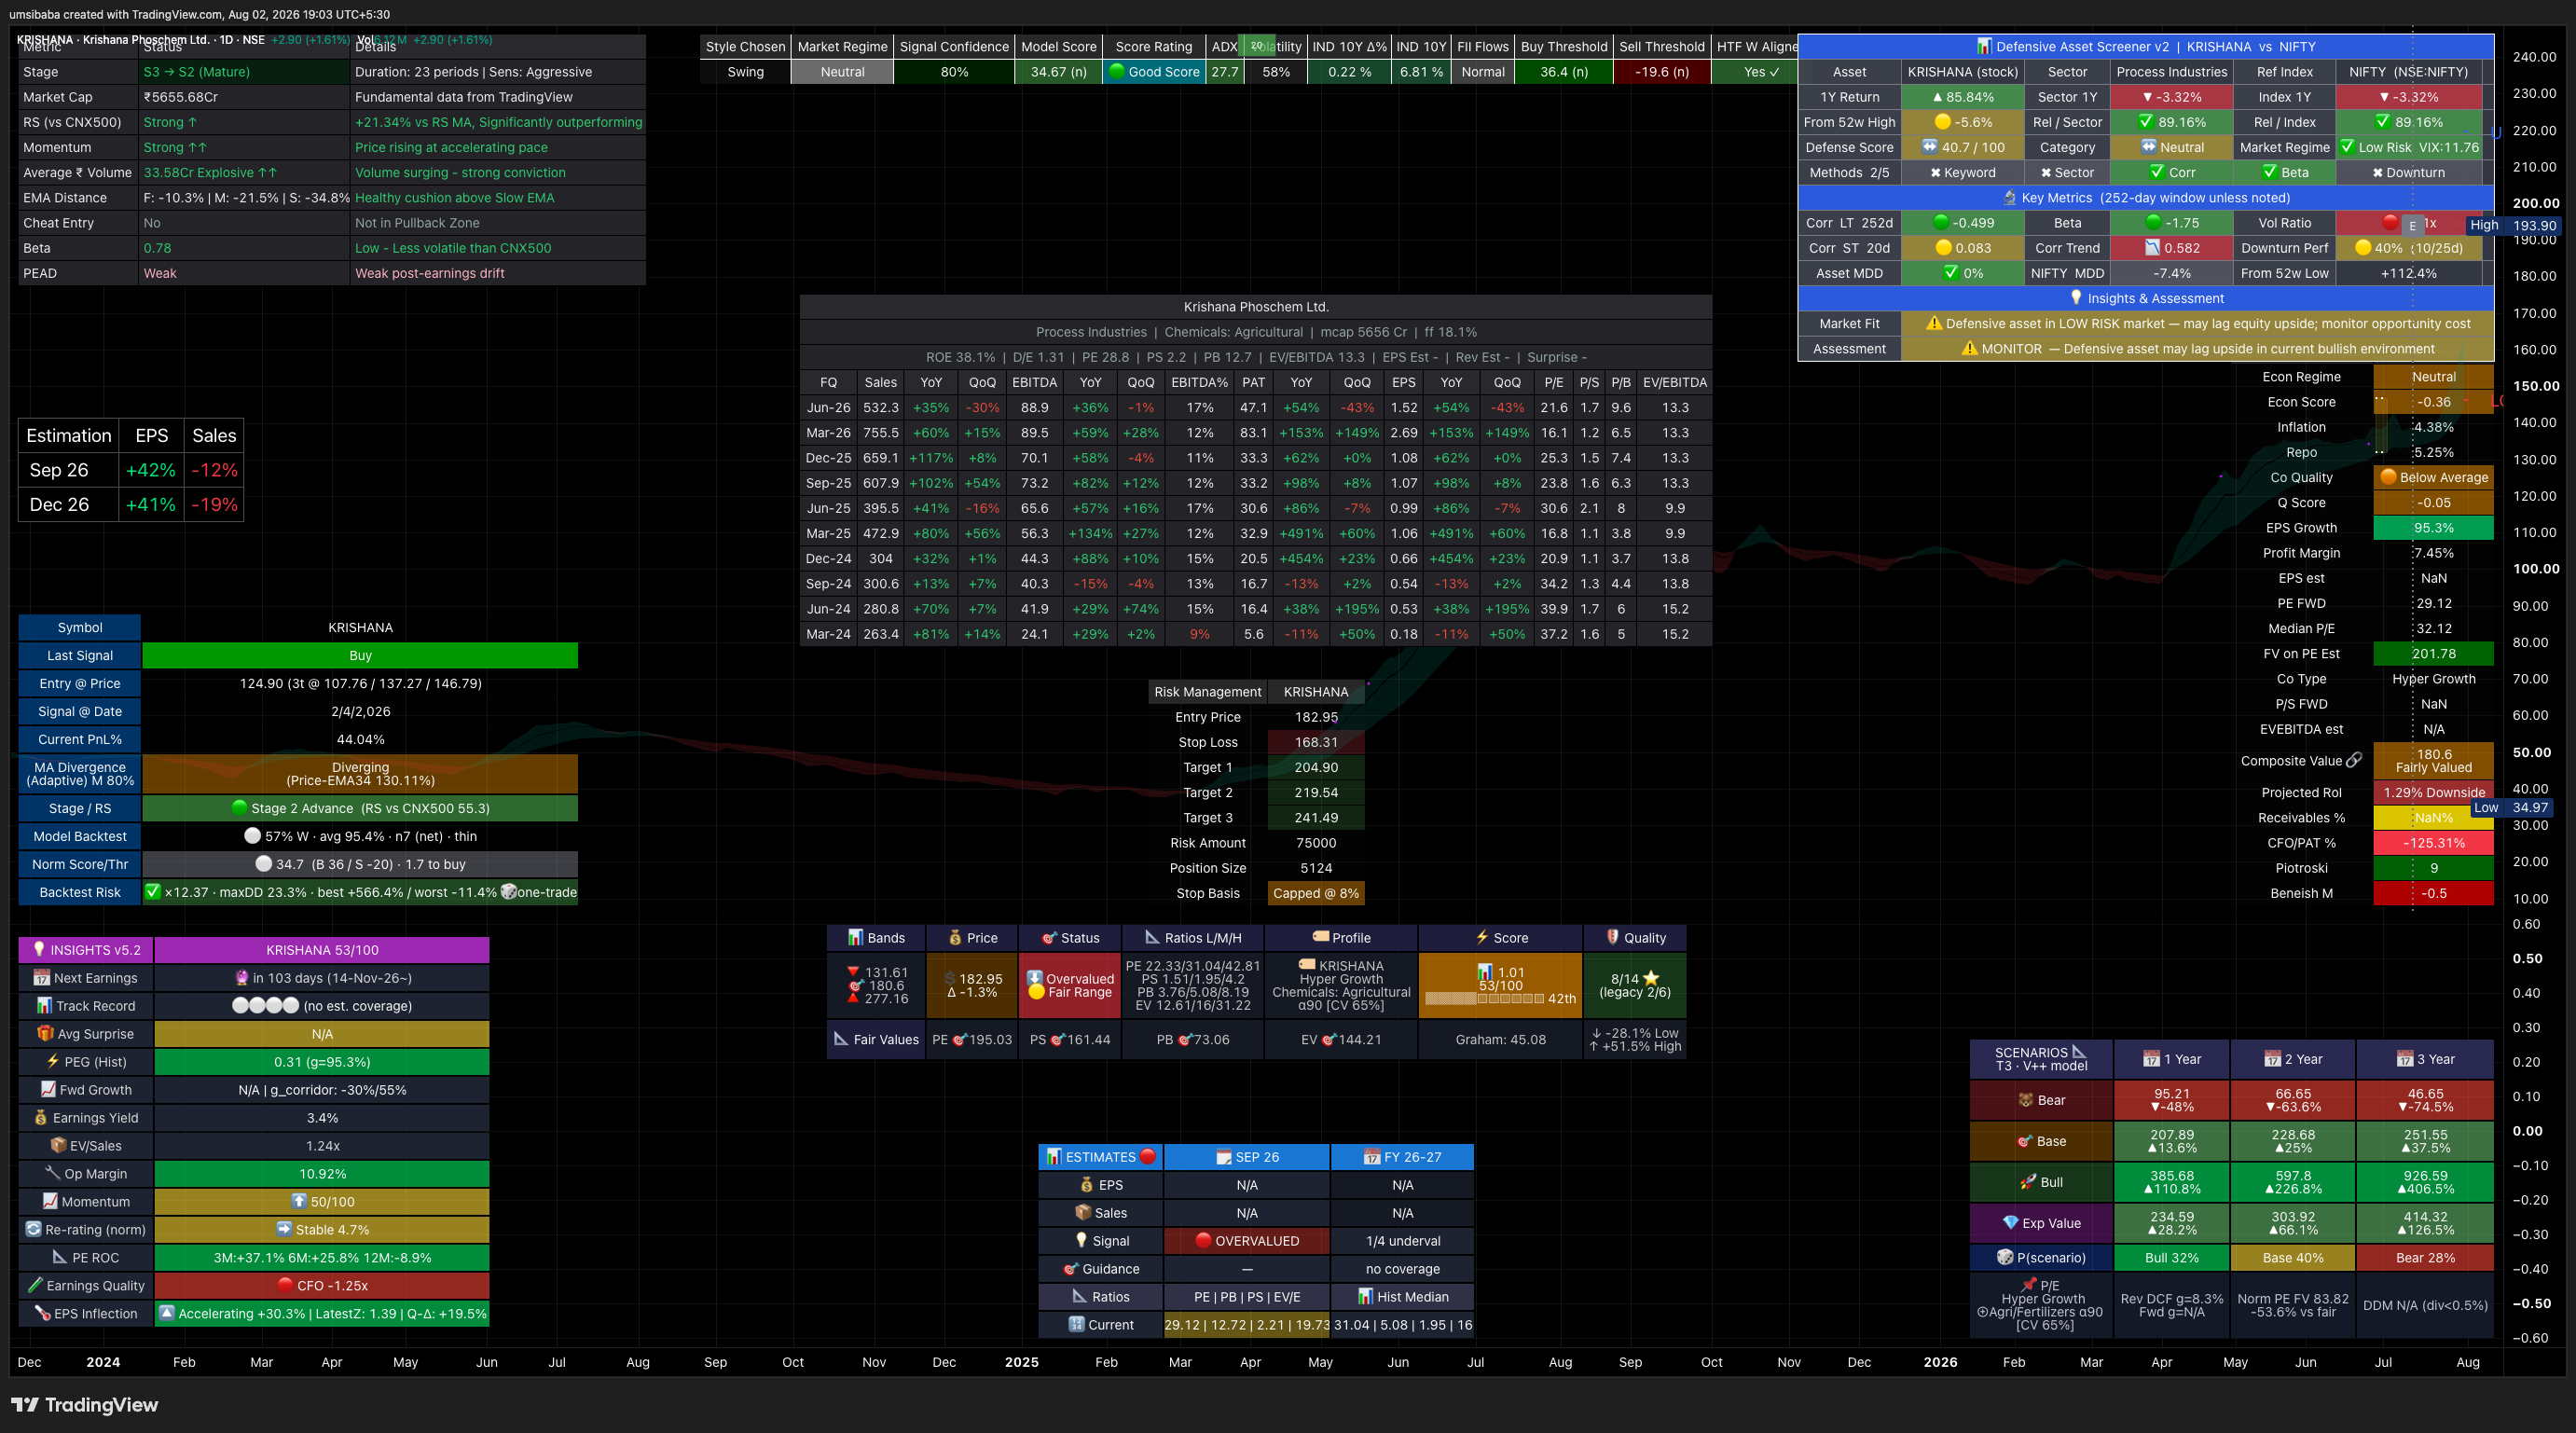Click the box icon beside EV/Sales

click(x=58, y=1146)
